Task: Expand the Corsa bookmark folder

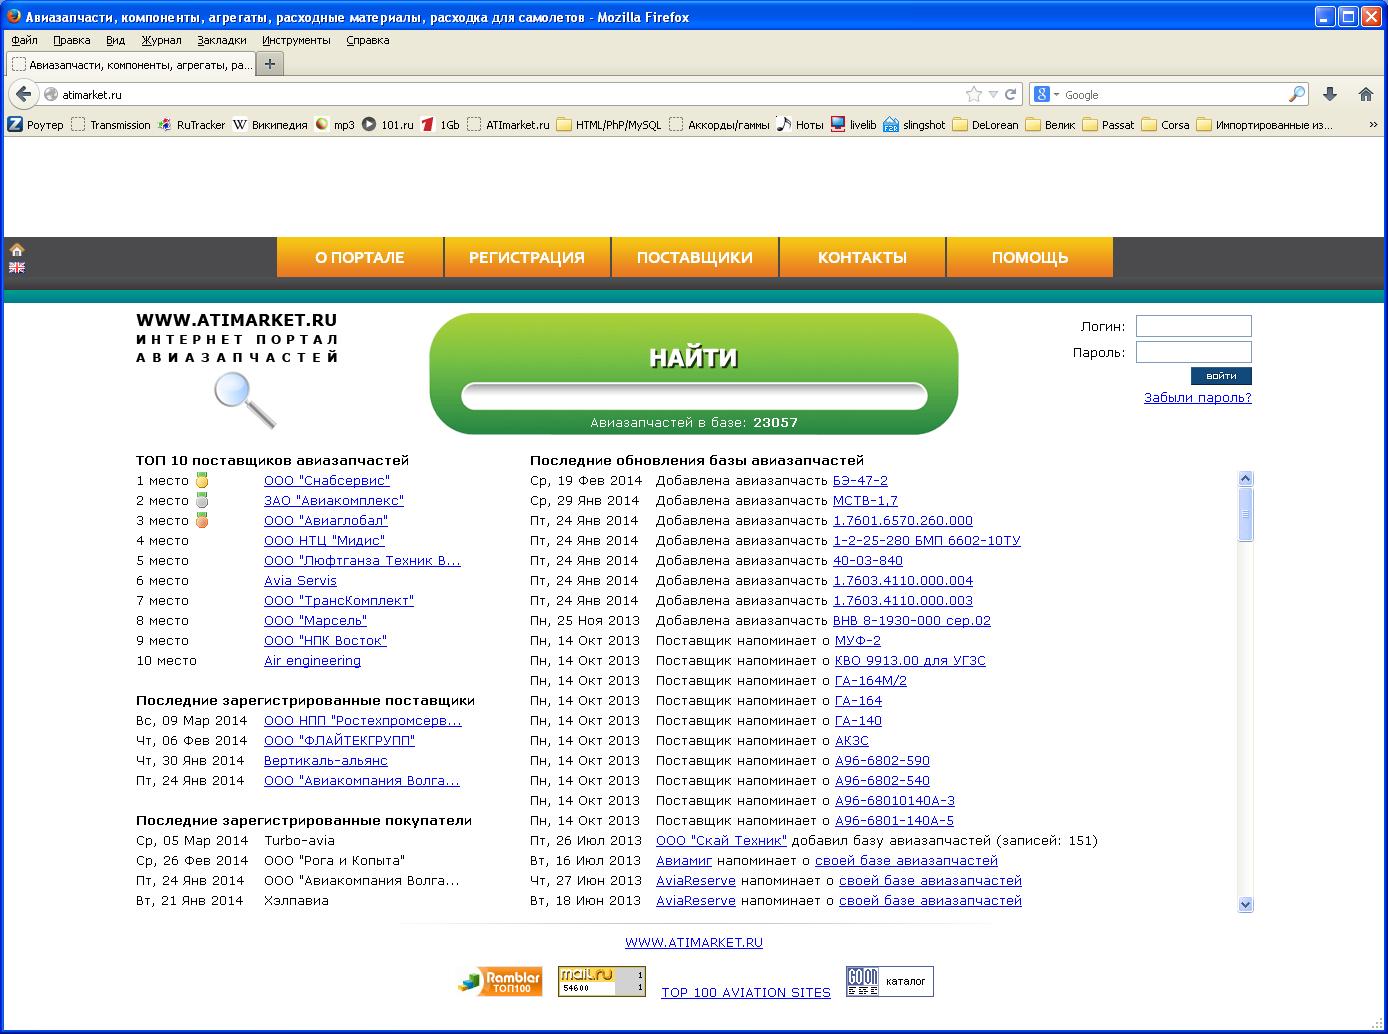Action: 1166,125
